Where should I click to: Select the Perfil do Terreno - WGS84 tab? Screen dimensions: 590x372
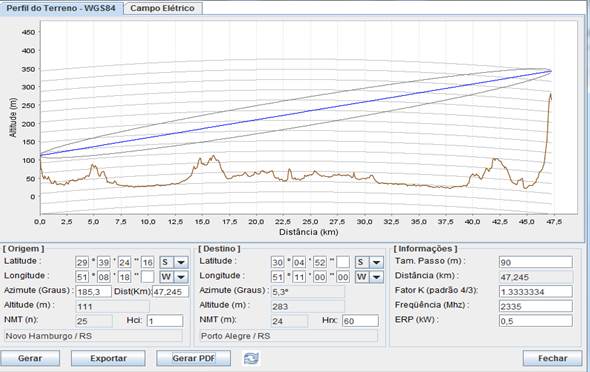point(61,8)
